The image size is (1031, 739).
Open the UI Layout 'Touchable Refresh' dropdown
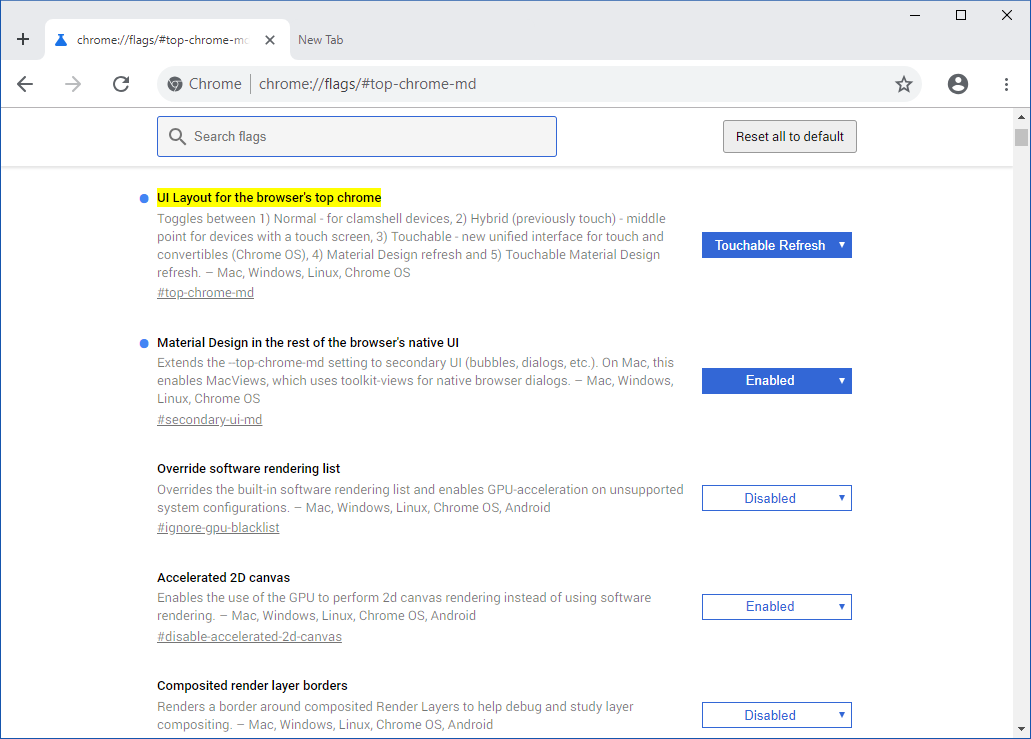coord(776,245)
